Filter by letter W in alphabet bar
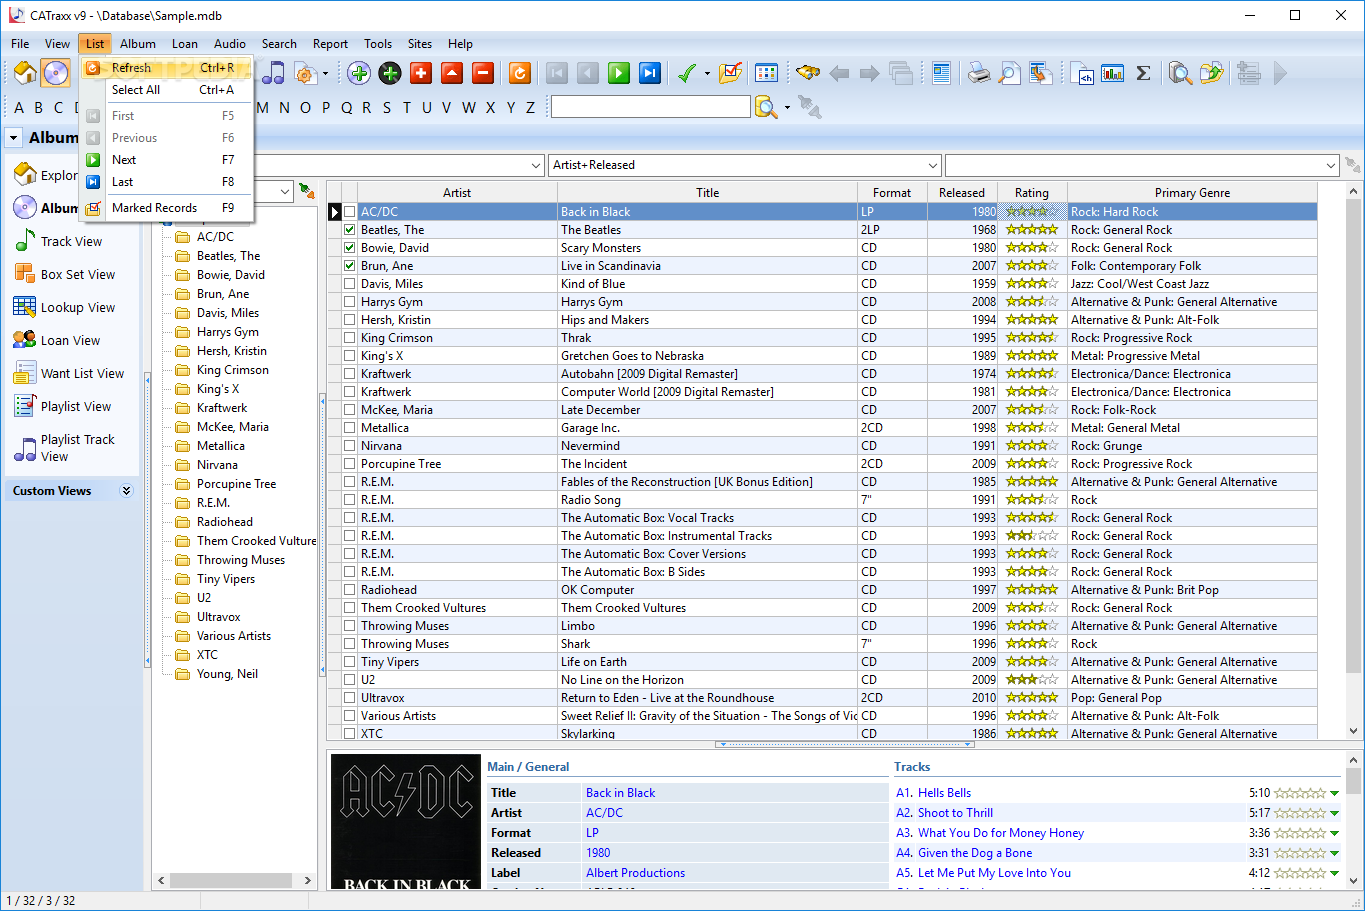The width and height of the screenshot is (1365, 911). 468,108
